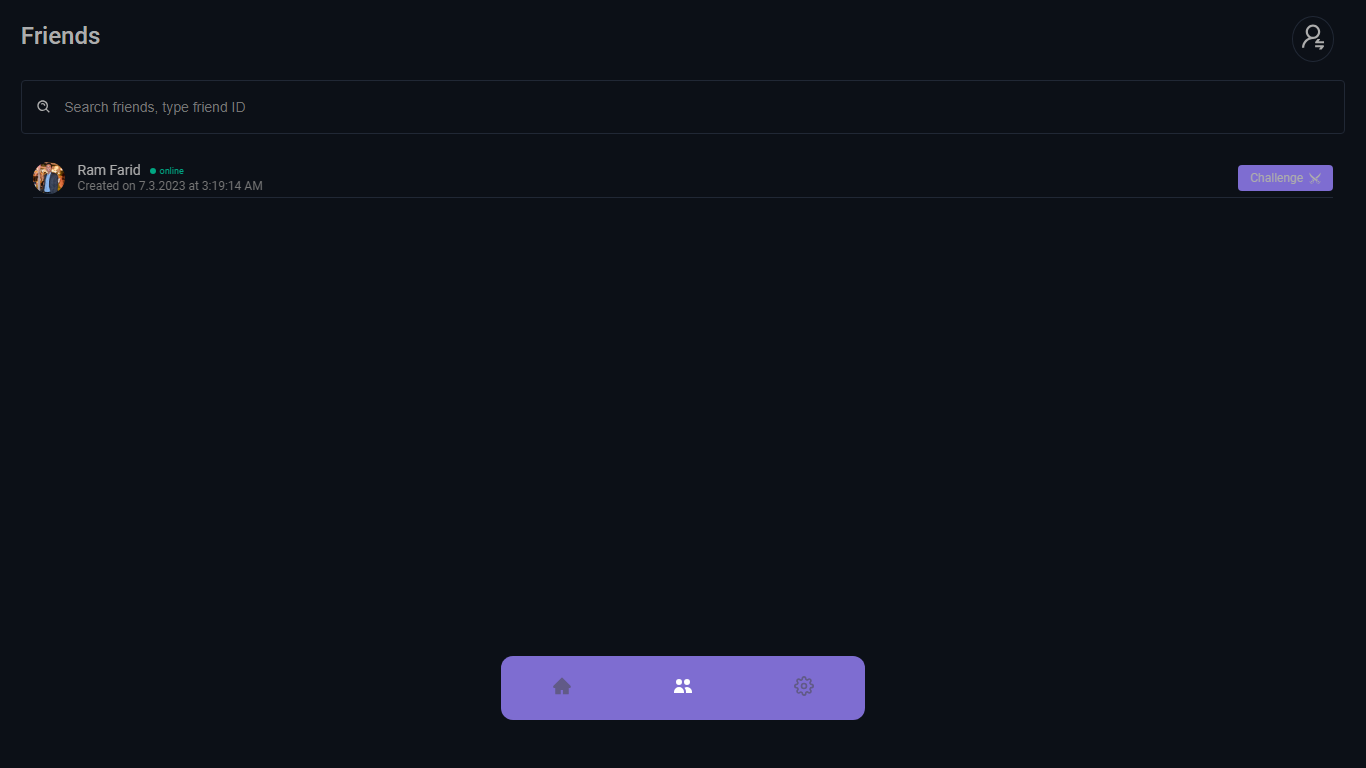This screenshot has width=1366, height=768.
Task: Challenge Ram Farid to a match
Action: [1276, 178]
